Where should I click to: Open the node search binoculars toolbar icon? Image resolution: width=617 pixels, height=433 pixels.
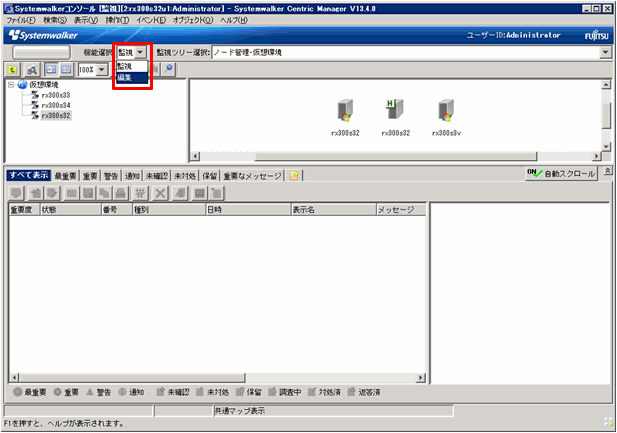click(x=31, y=70)
